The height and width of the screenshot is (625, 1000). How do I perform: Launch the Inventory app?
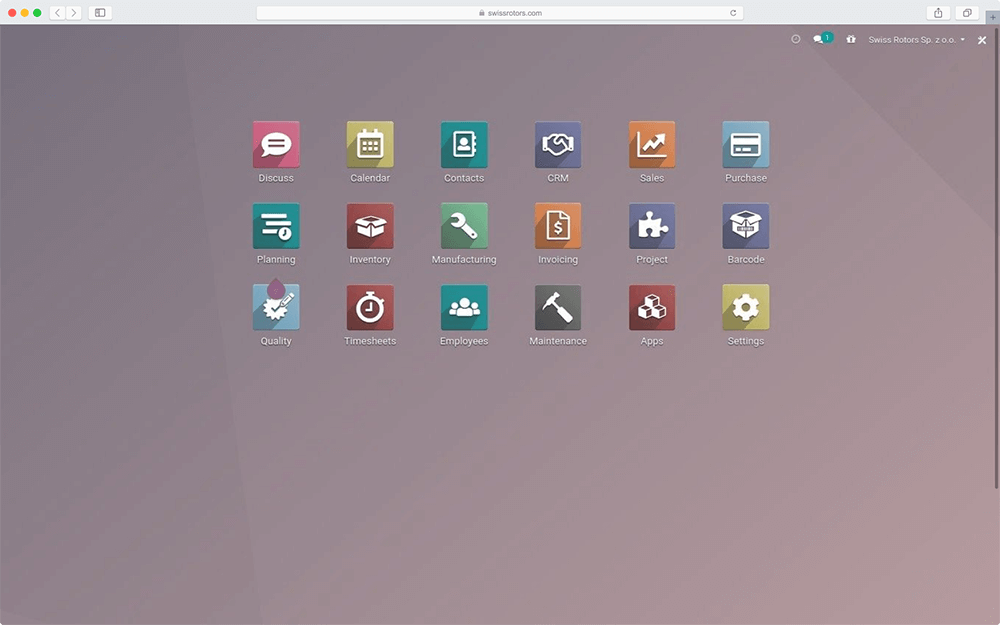370,226
